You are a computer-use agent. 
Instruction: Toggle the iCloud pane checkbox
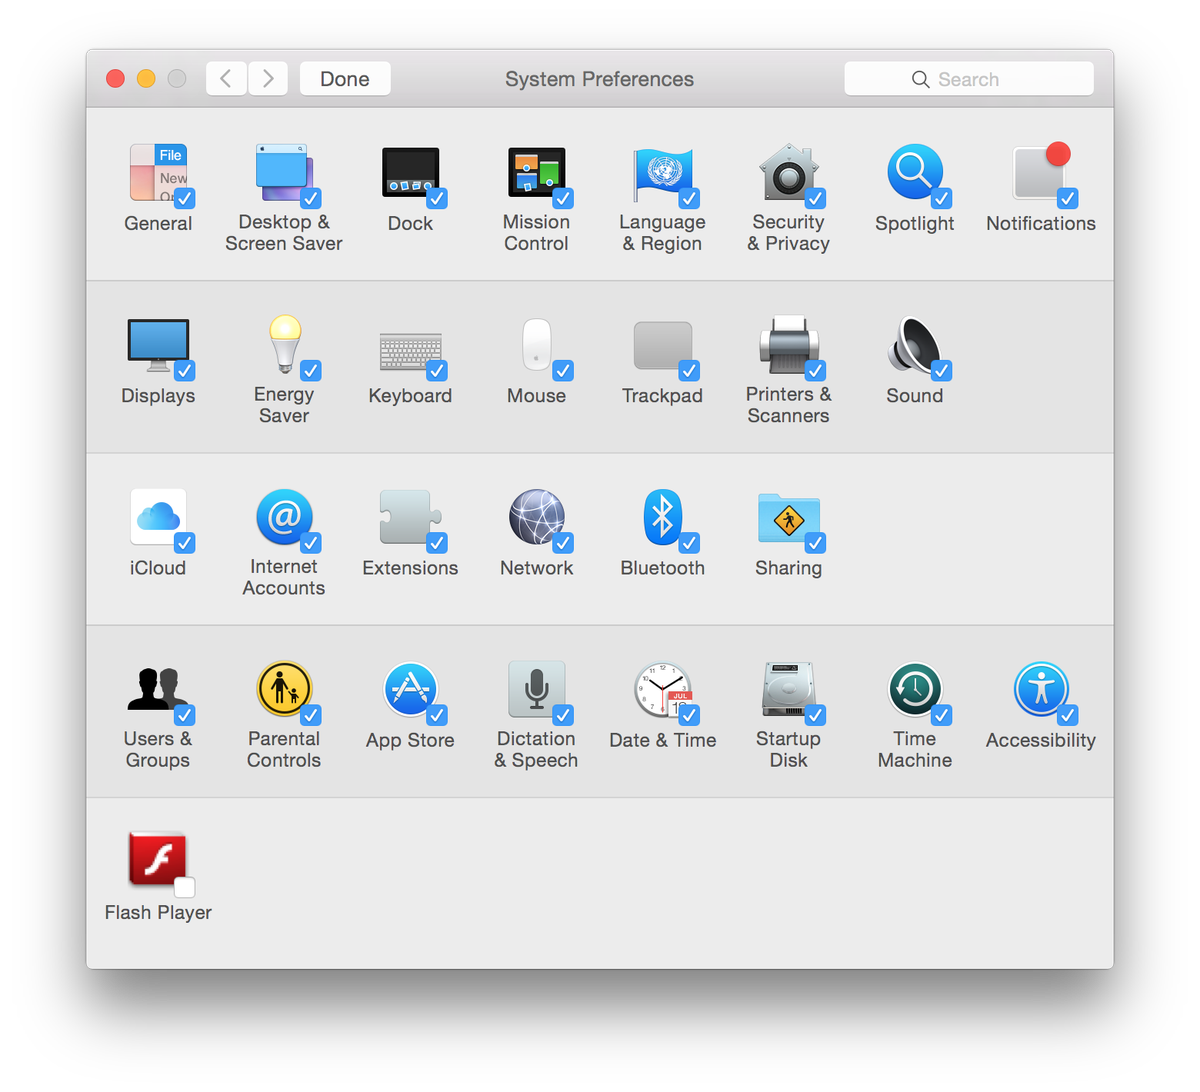pos(185,543)
